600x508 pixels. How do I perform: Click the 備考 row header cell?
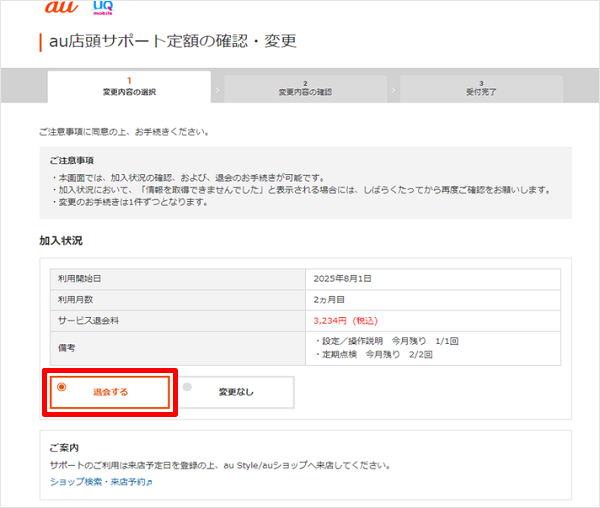[x=177, y=347]
